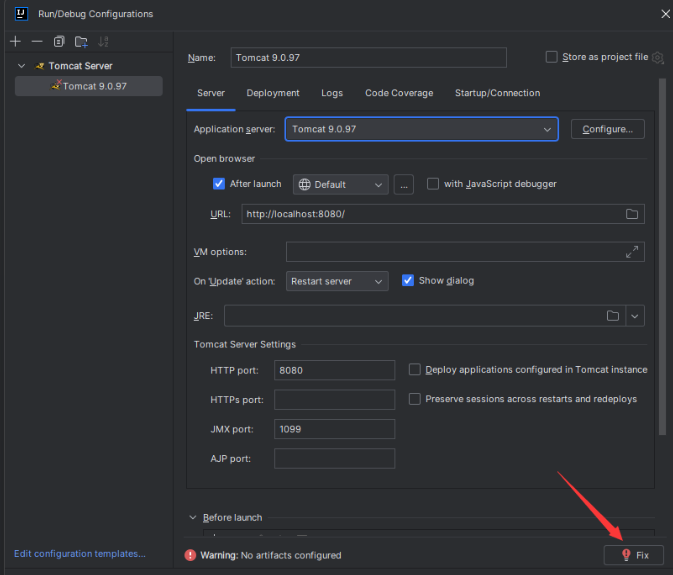The width and height of the screenshot is (673, 575).
Task: Enable with JavaScript debugger
Action: pyautogui.click(x=433, y=184)
